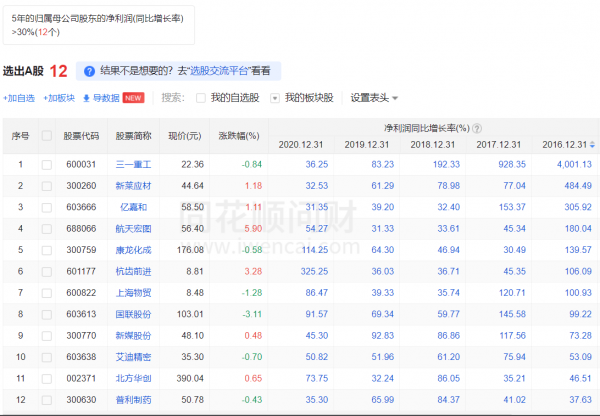Toggle the select-all checkbox in table header

coord(47,135)
